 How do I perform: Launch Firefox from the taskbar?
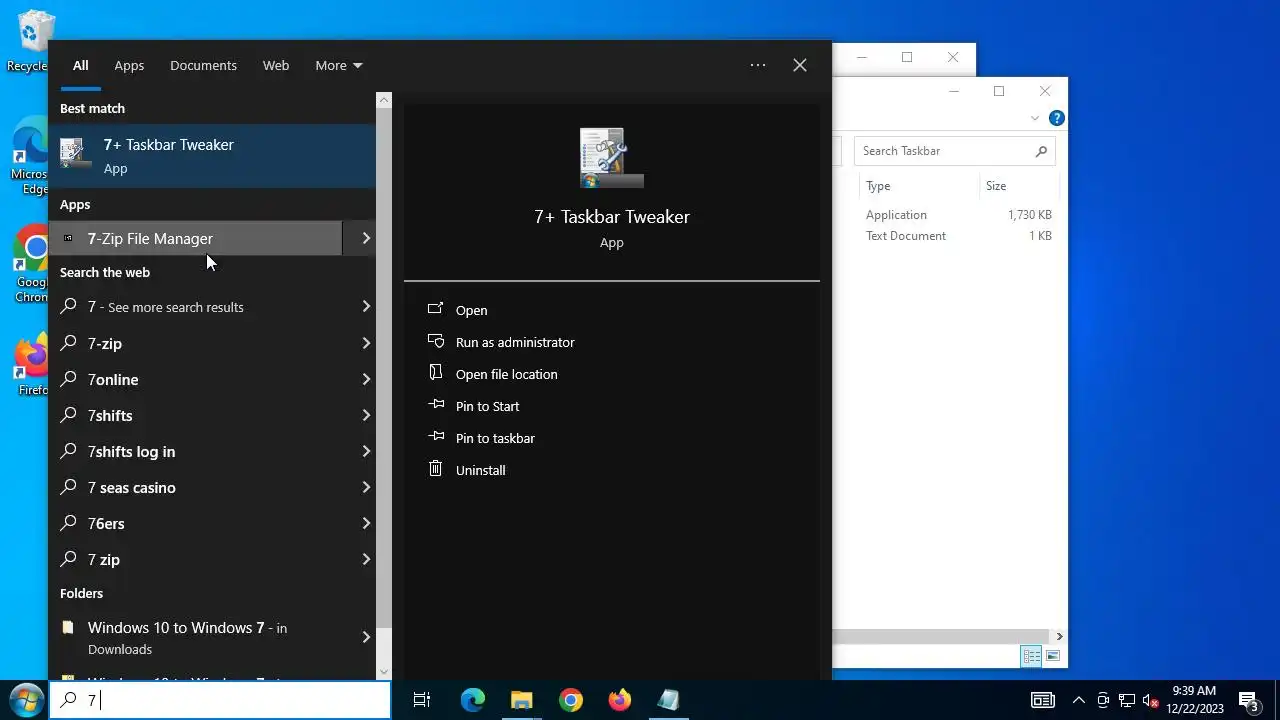pyautogui.click(x=620, y=700)
